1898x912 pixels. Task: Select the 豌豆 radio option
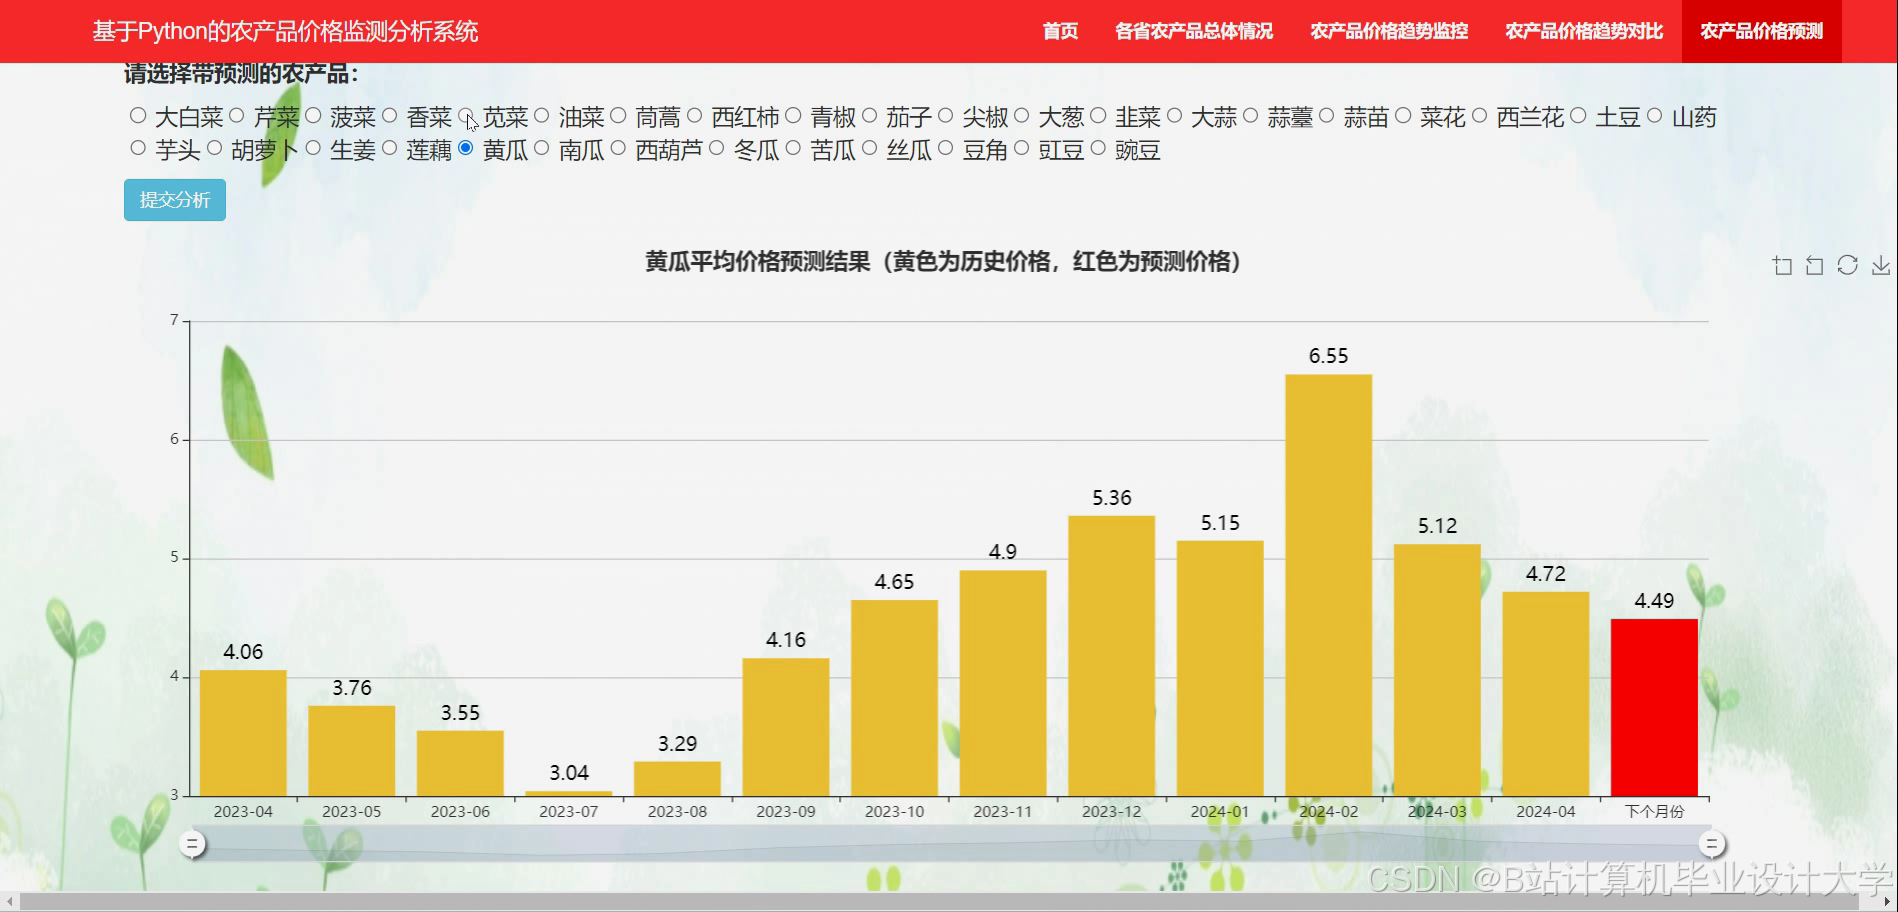coord(1098,148)
